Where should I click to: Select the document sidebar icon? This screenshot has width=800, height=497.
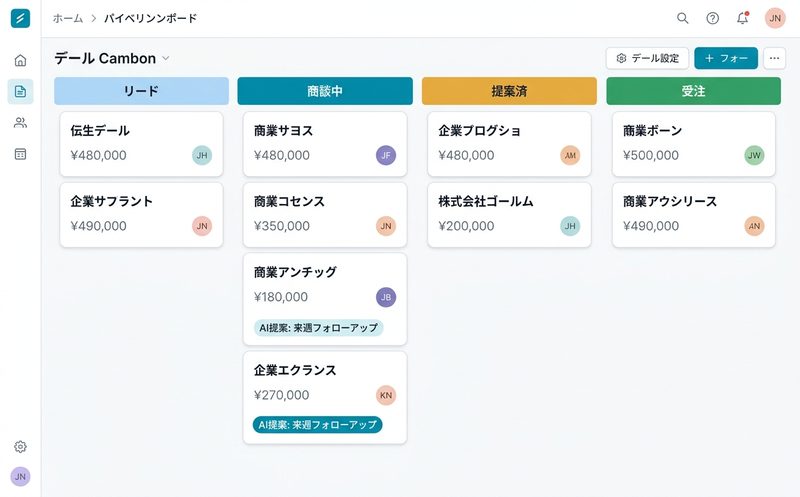(20, 91)
